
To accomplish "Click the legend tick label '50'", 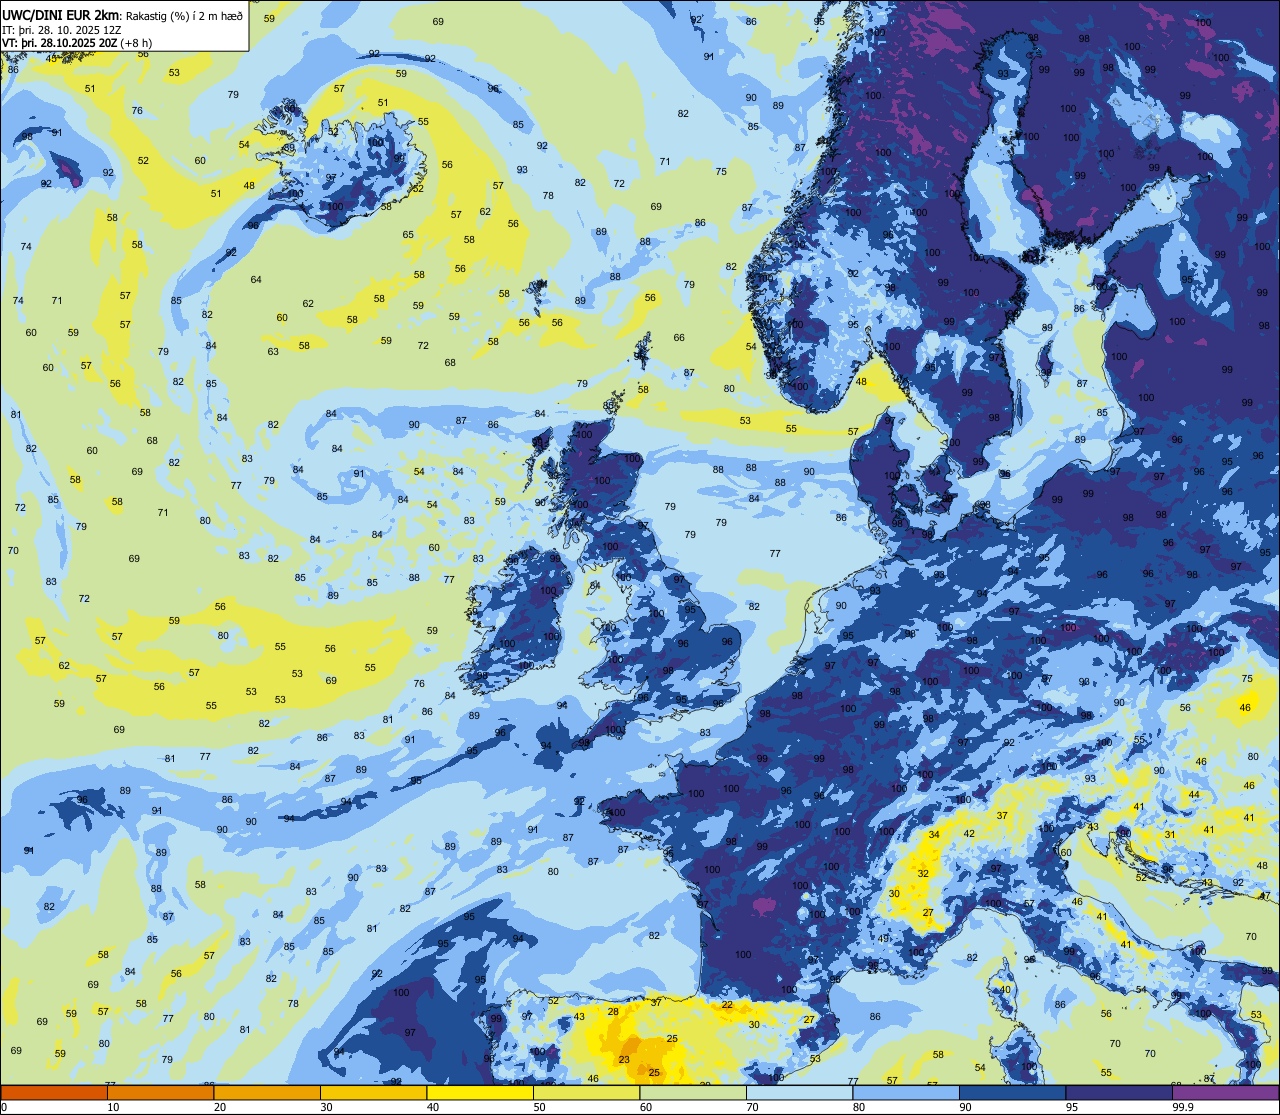I will coord(540,1107).
